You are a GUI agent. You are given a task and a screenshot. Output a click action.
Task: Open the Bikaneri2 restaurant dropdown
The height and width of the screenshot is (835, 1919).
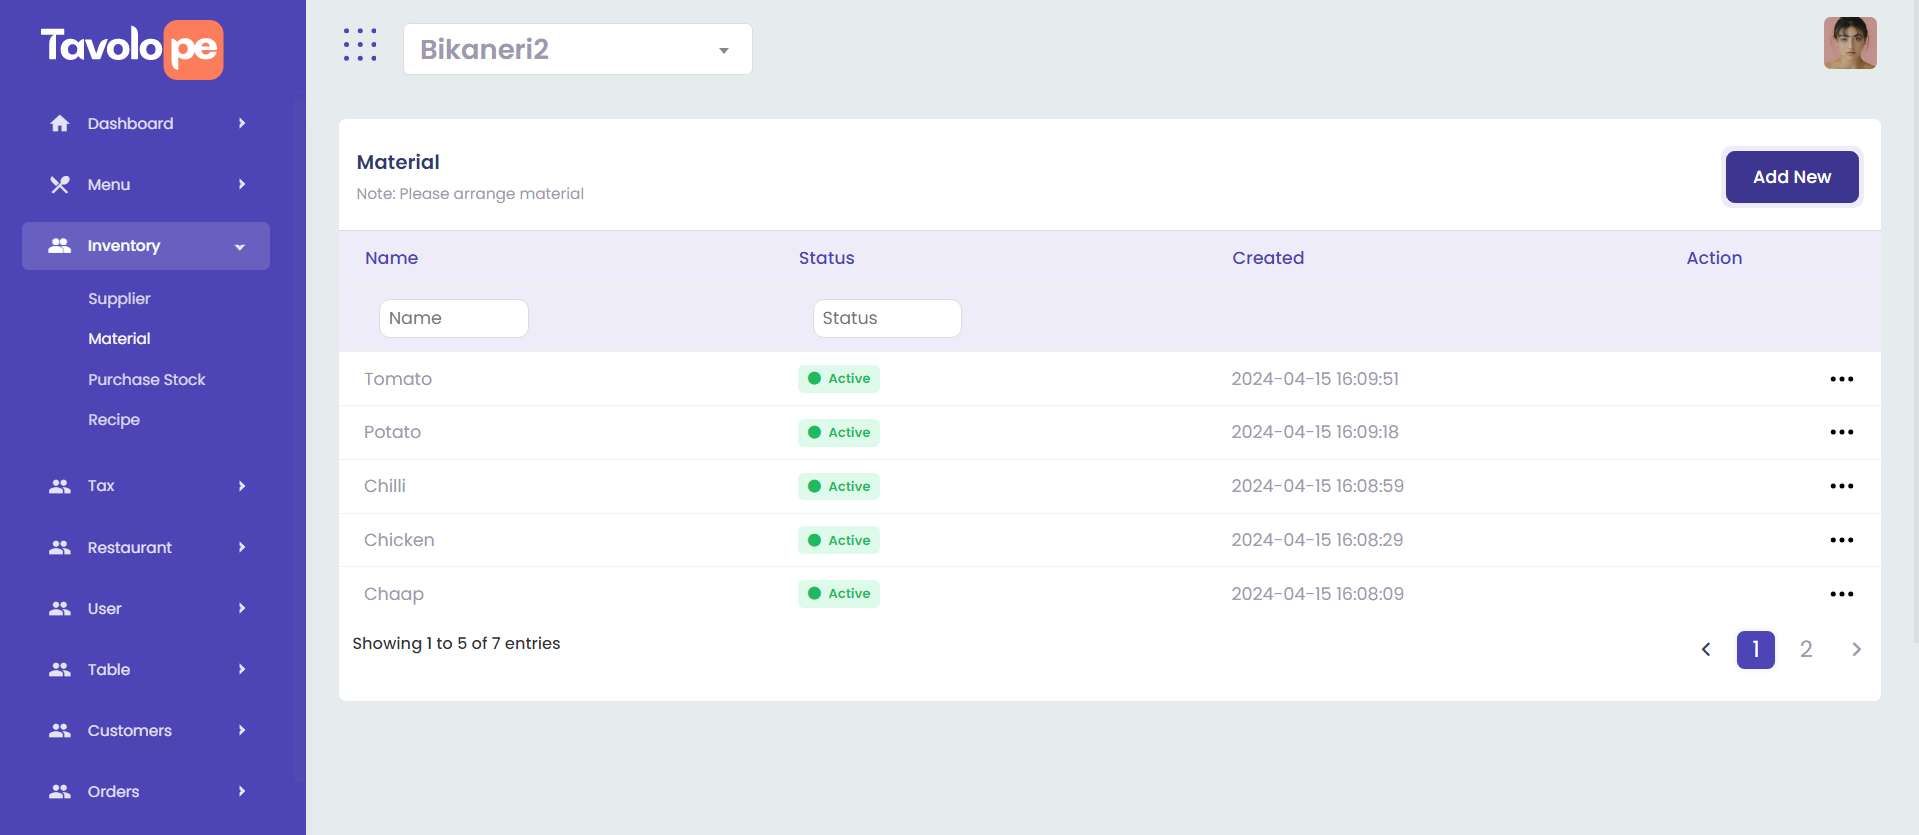tap(577, 49)
